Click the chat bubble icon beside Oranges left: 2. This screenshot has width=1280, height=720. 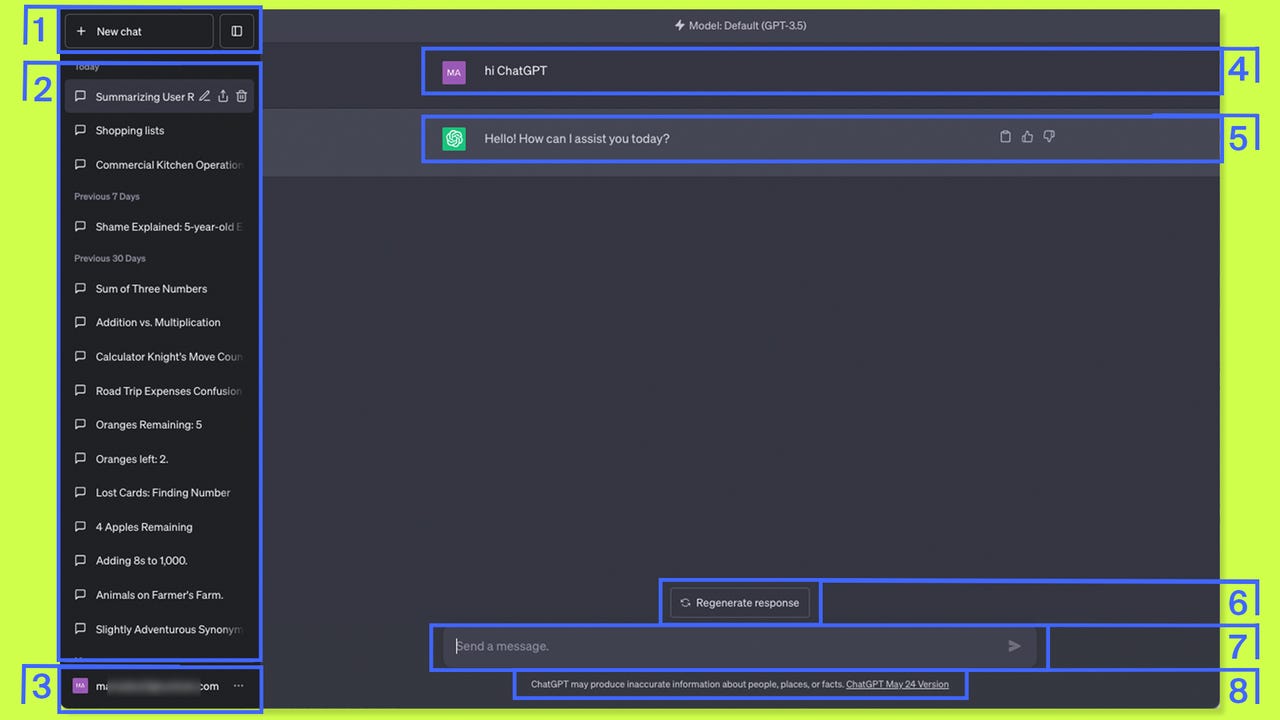pyautogui.click(x=80, y=459)
